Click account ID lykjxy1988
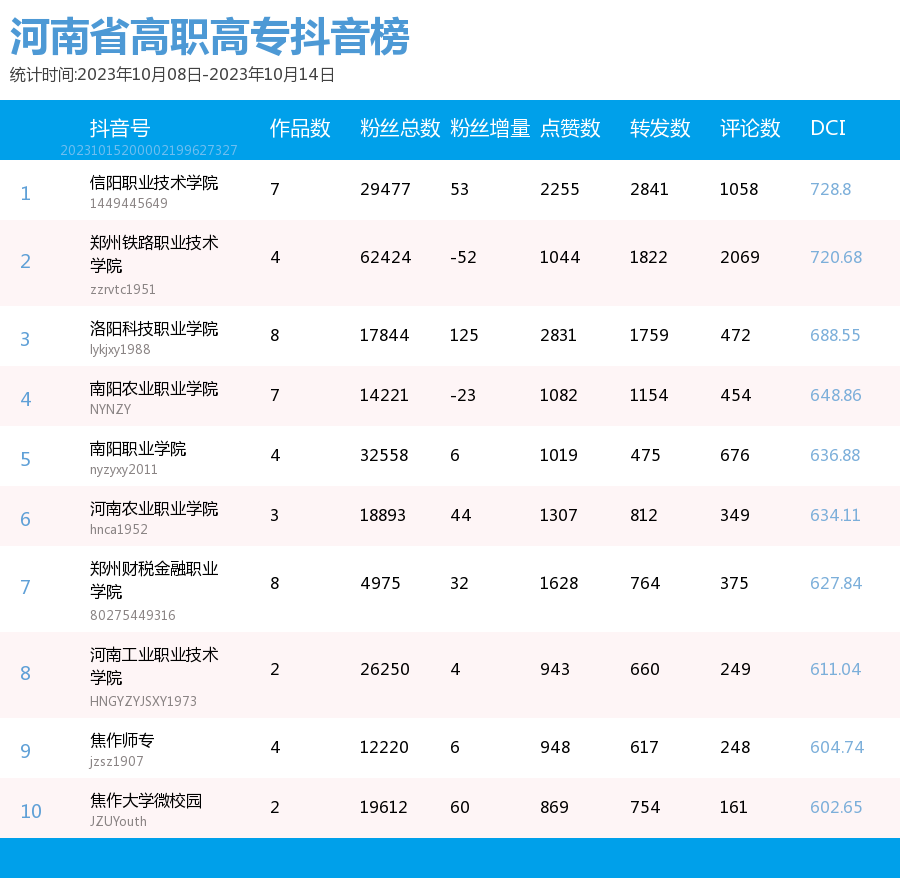The height and width of the screenshot is (878, 900). [x=120, y=349]
